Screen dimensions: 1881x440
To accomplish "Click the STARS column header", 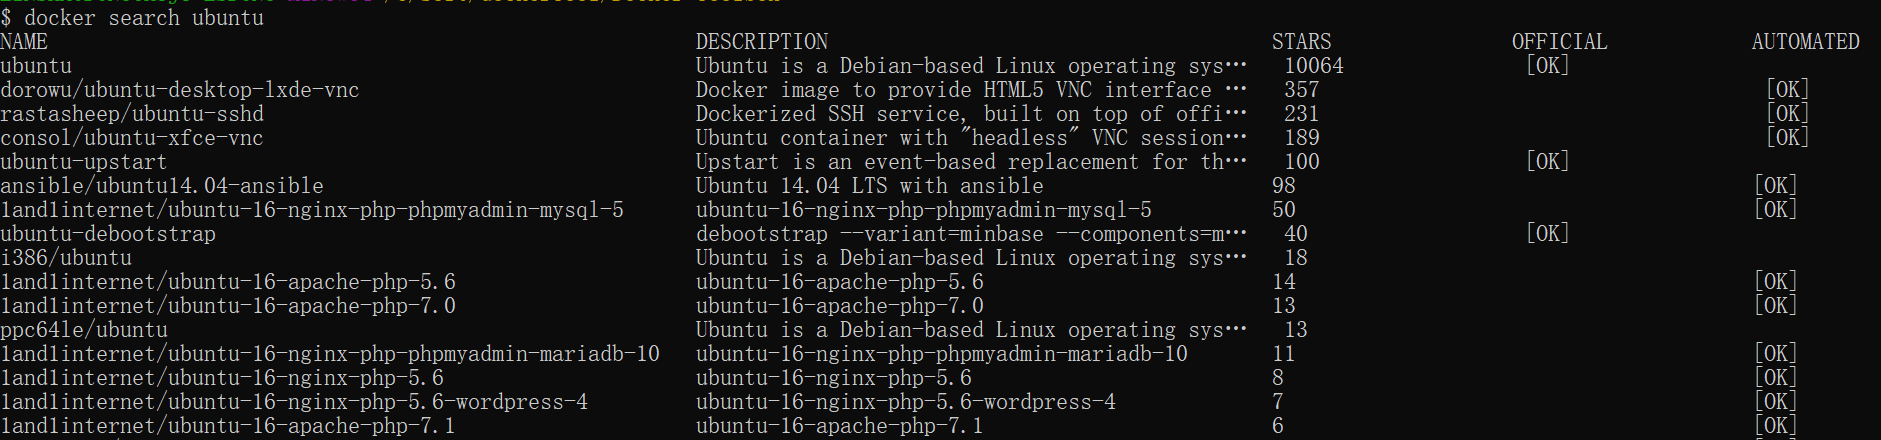I will (1301, 42).
